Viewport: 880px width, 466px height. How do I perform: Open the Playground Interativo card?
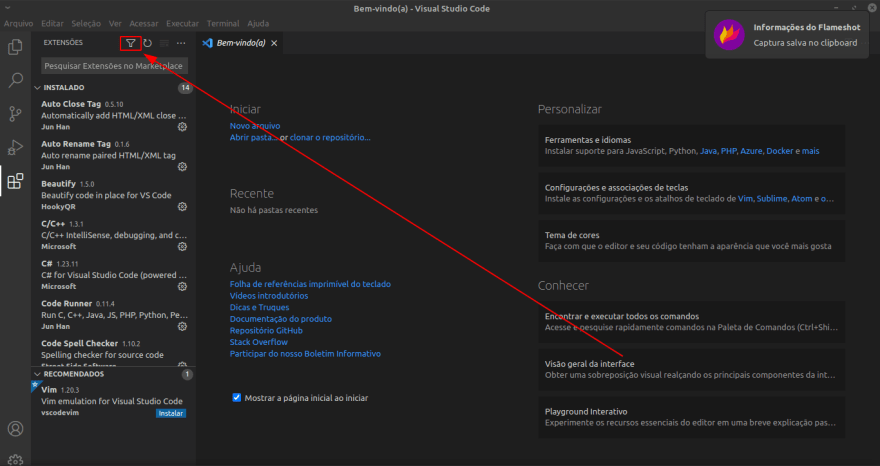691,417
